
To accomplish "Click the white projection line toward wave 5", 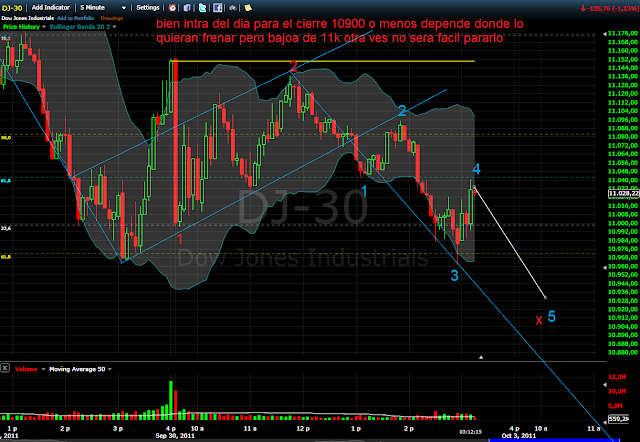I will pyautogui.click(x=510, y=242).
